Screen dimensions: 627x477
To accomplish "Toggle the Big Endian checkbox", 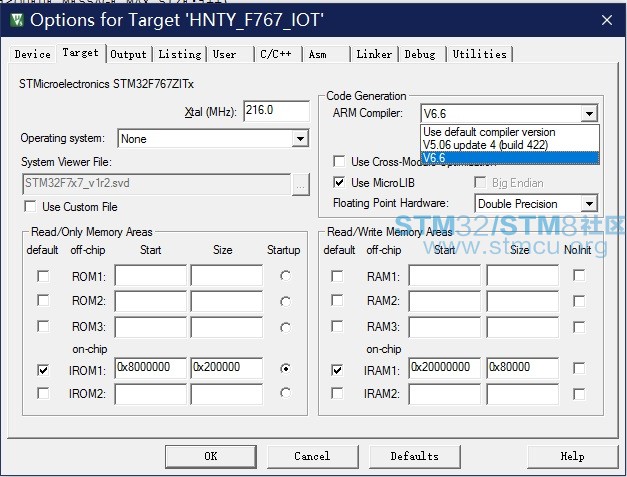I will tap(480, 183).
